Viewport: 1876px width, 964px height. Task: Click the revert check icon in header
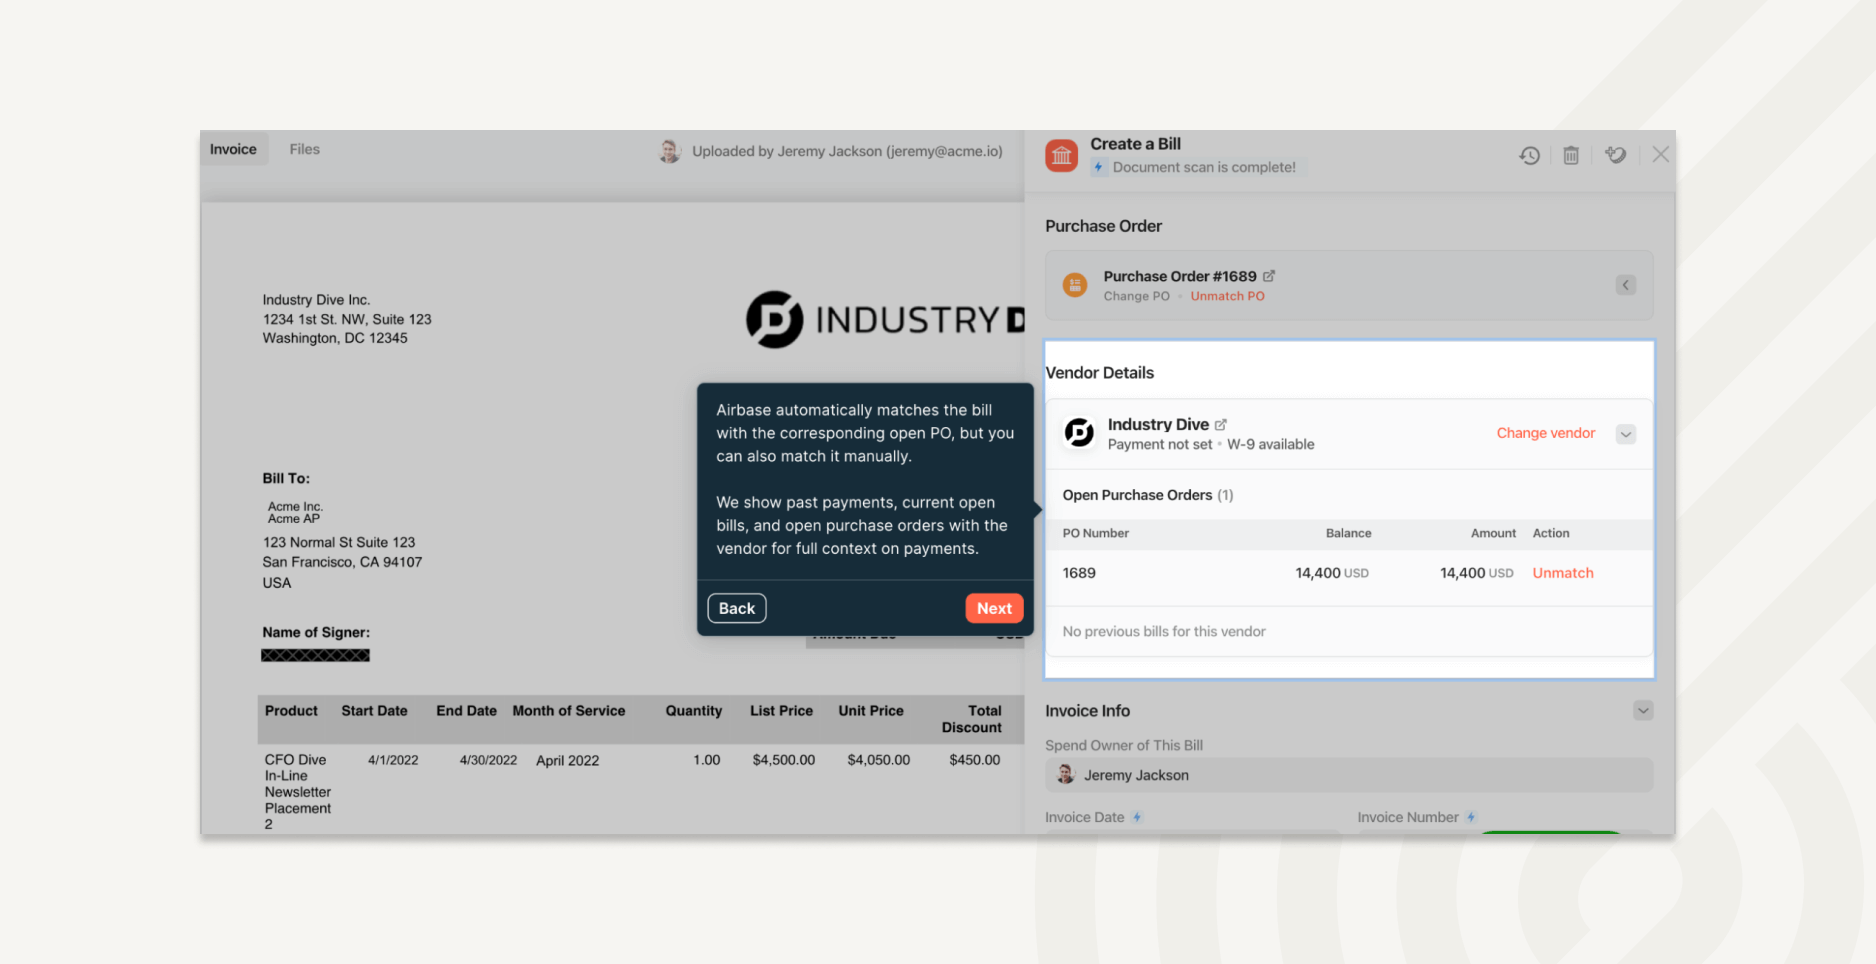(1615, 155)
